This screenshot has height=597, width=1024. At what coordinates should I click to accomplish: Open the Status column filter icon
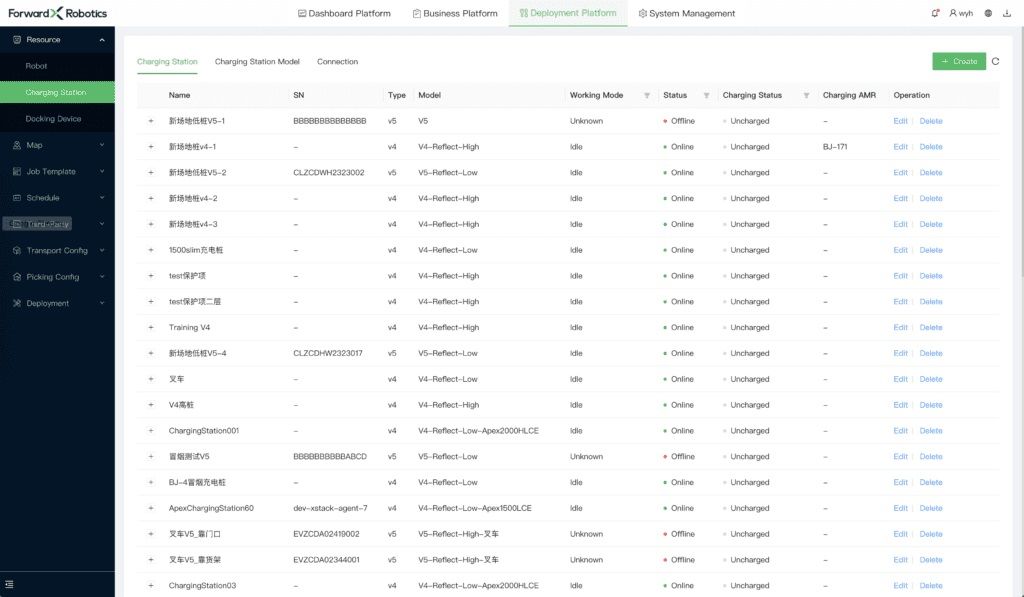coord(706,96)
